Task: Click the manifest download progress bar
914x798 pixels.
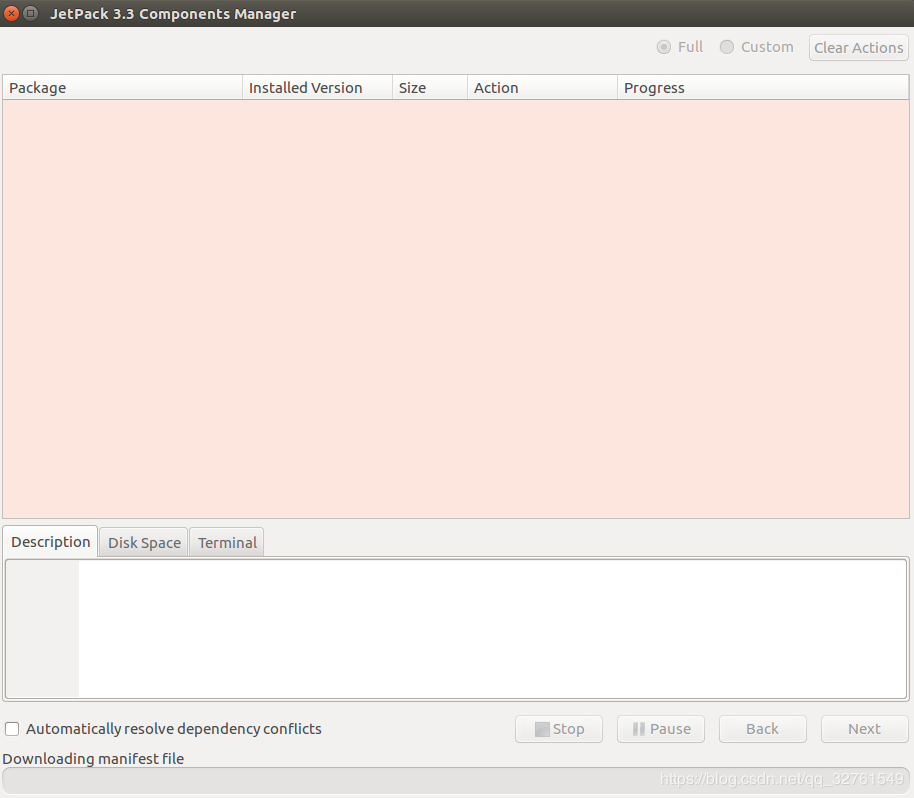Action: click(x=456, y=780)
